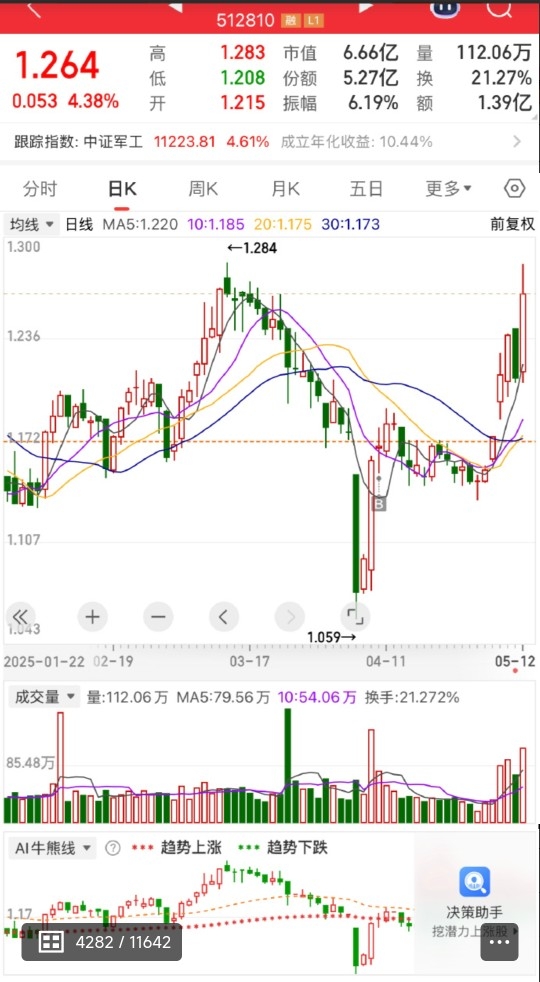Switch to the 分时 tab

click(x=40, y=189)
